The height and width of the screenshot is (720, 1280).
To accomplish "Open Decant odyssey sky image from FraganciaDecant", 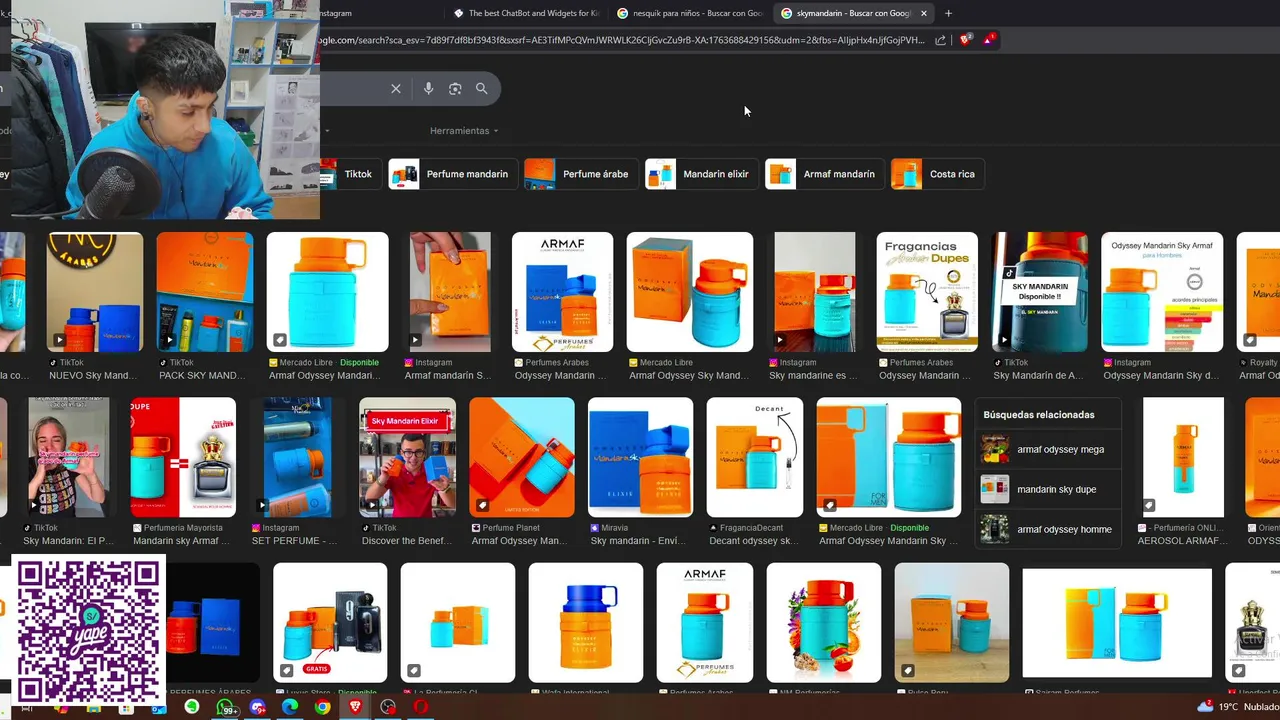I will pyautogui.click(x=754, y=457).
